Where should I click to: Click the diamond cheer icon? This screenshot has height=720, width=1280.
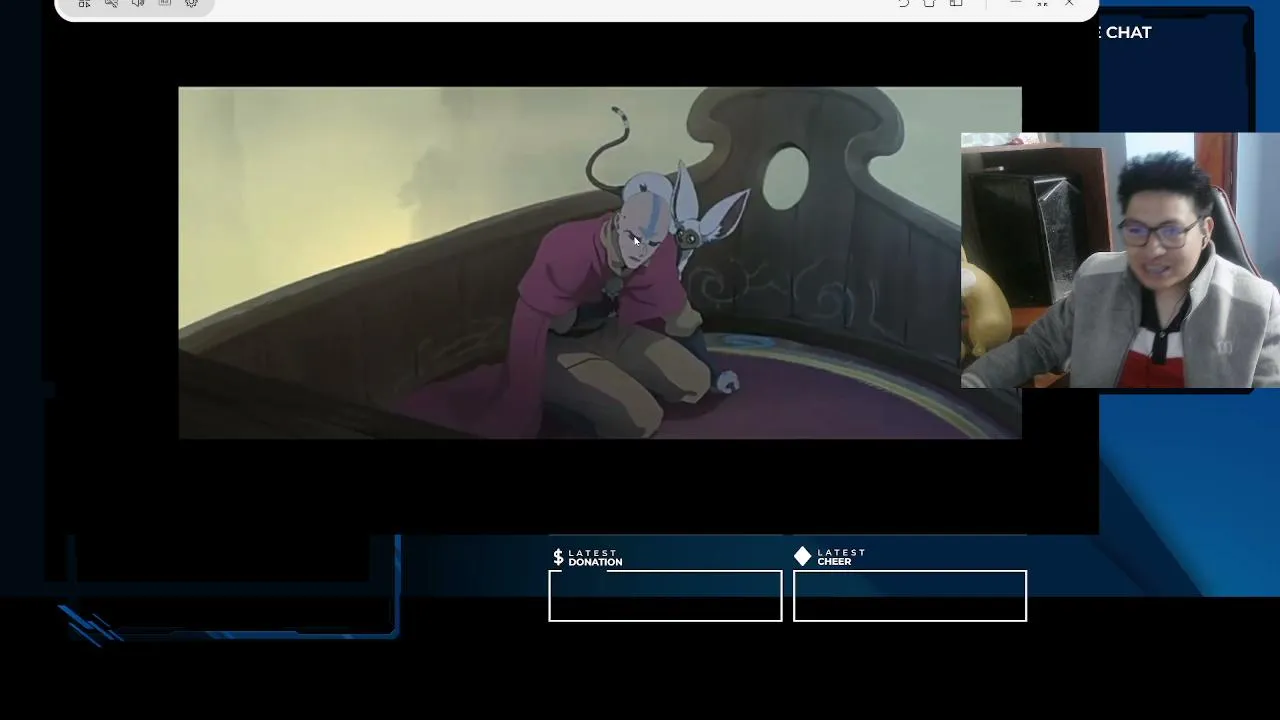(803, 556)
